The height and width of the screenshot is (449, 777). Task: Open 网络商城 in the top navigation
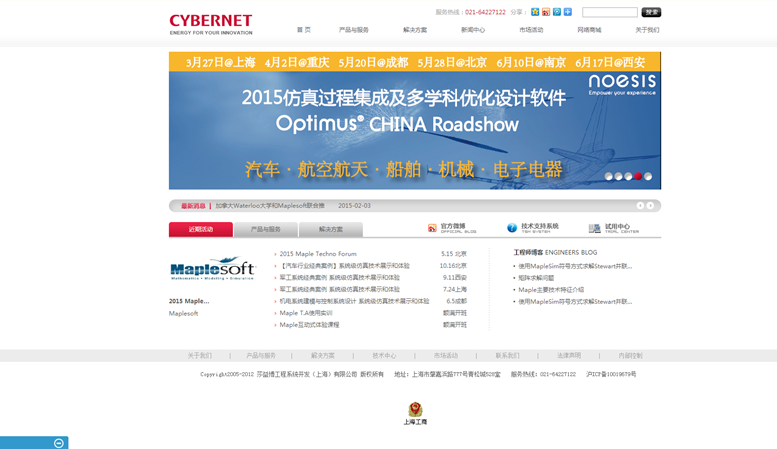pyautogui.click(x=589, y=30)
